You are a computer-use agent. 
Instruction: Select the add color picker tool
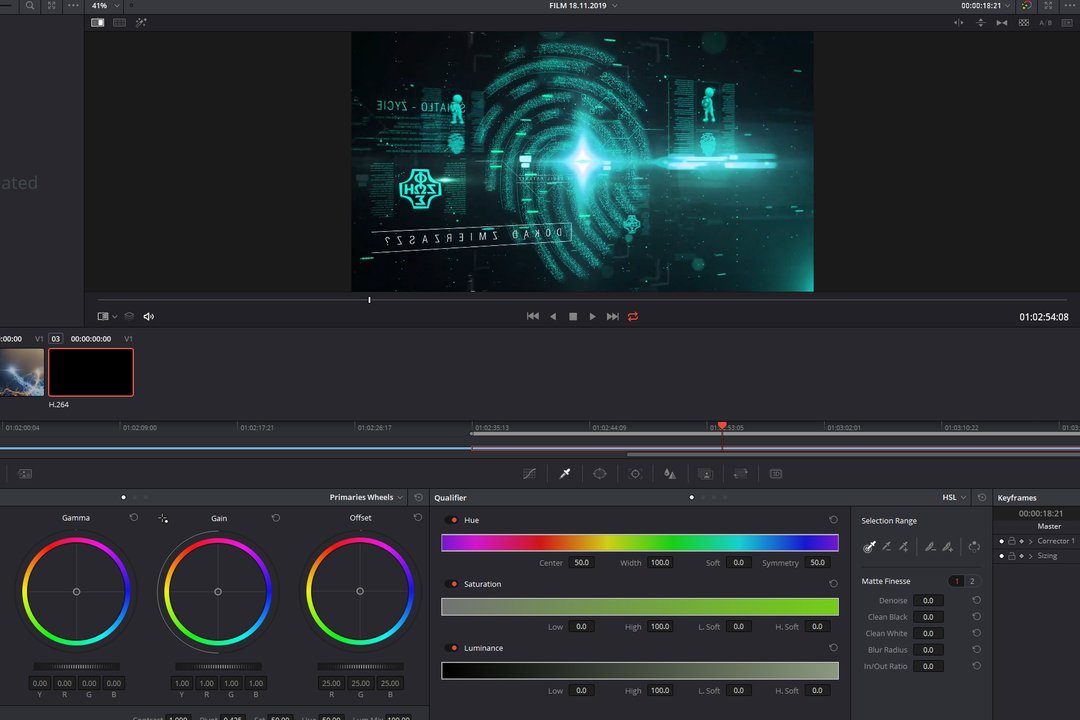tap(904, 546)
